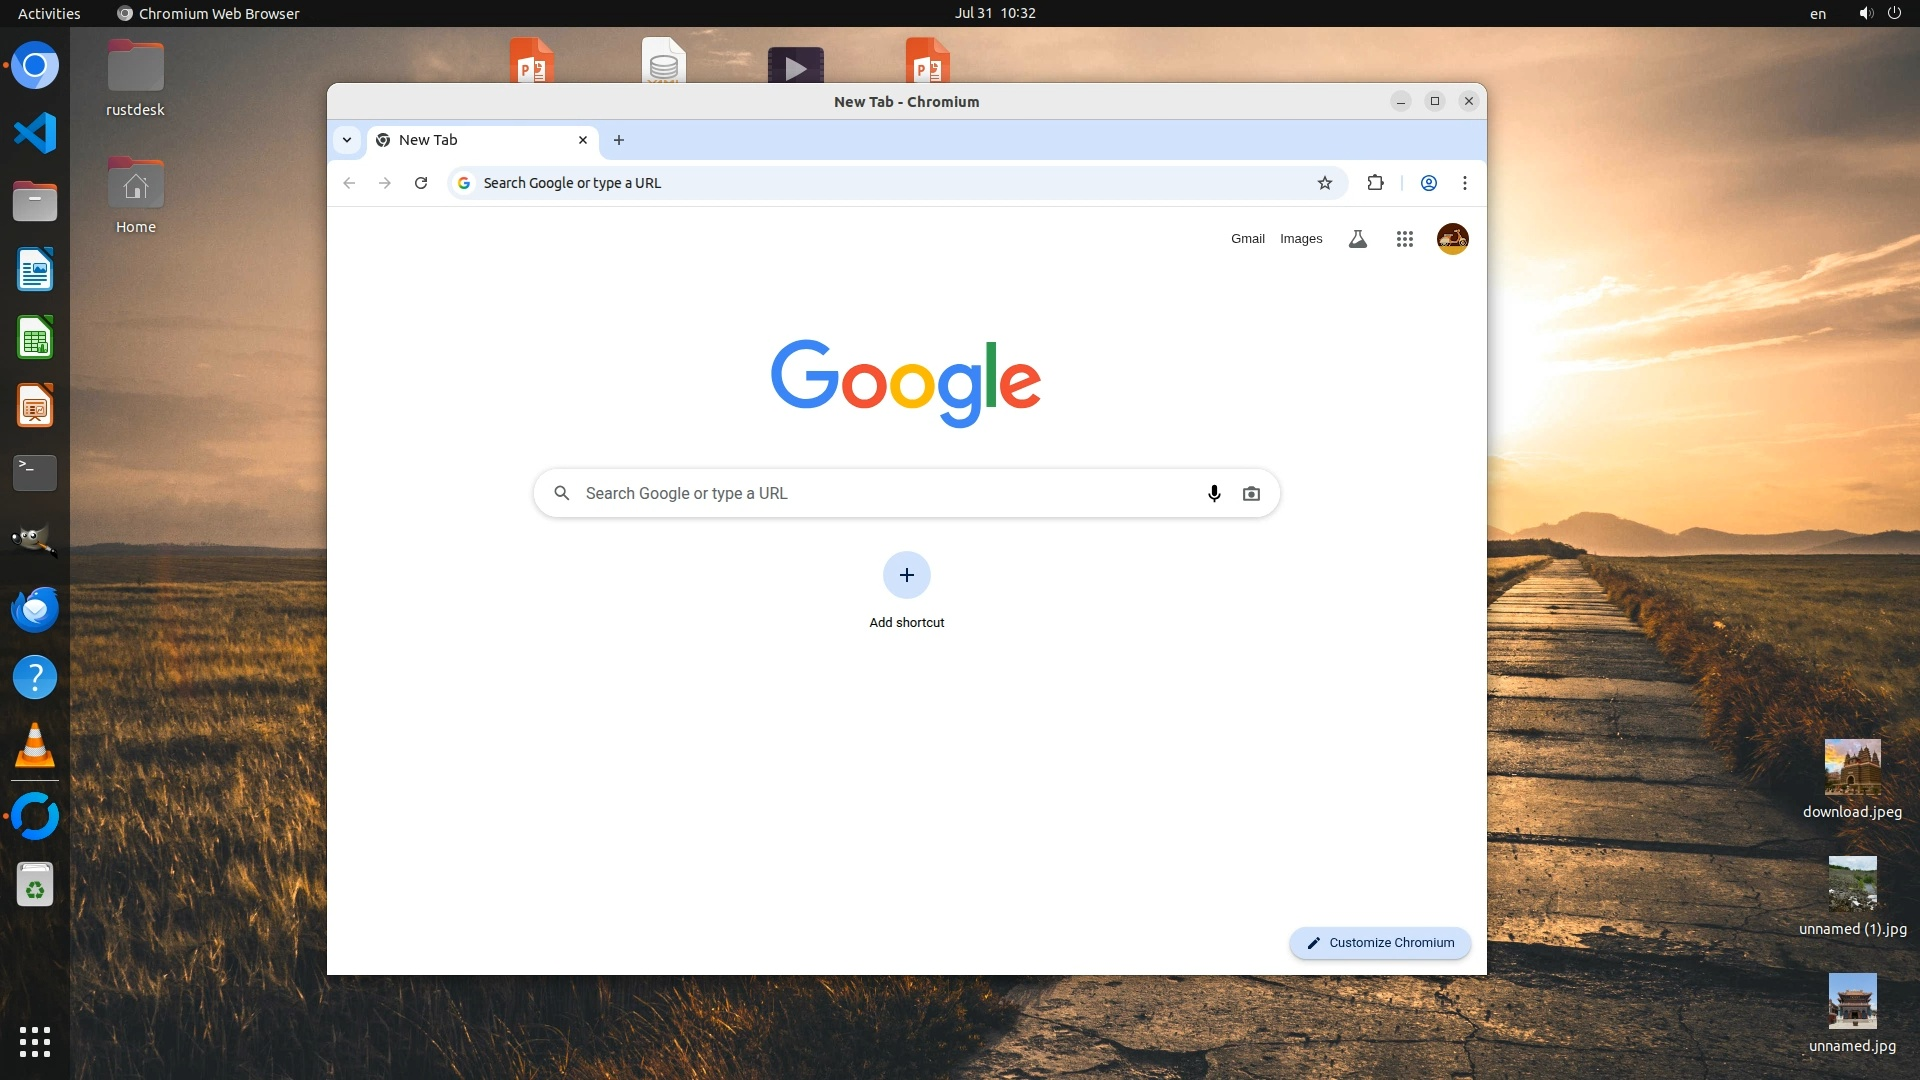Open the download.jpeg desktop thumbnail

(x=1852, y=768)
